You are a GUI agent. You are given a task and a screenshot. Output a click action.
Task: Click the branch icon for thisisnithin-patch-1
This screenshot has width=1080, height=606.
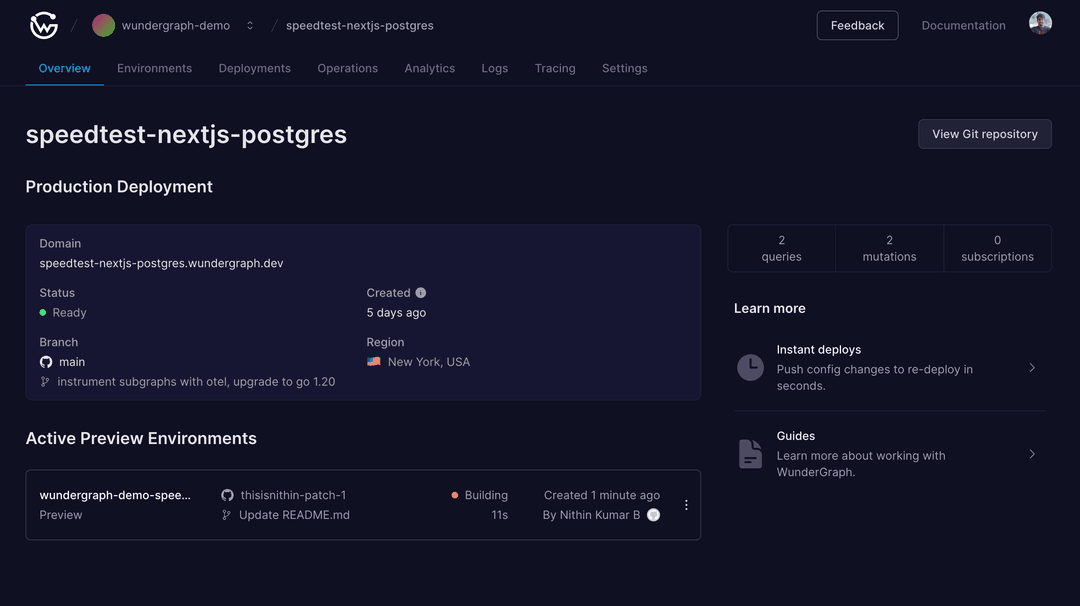[227, 494]
